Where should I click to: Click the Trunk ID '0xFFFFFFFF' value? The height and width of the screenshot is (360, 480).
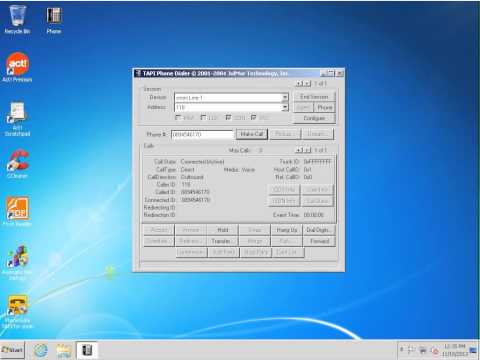[317, 162]
